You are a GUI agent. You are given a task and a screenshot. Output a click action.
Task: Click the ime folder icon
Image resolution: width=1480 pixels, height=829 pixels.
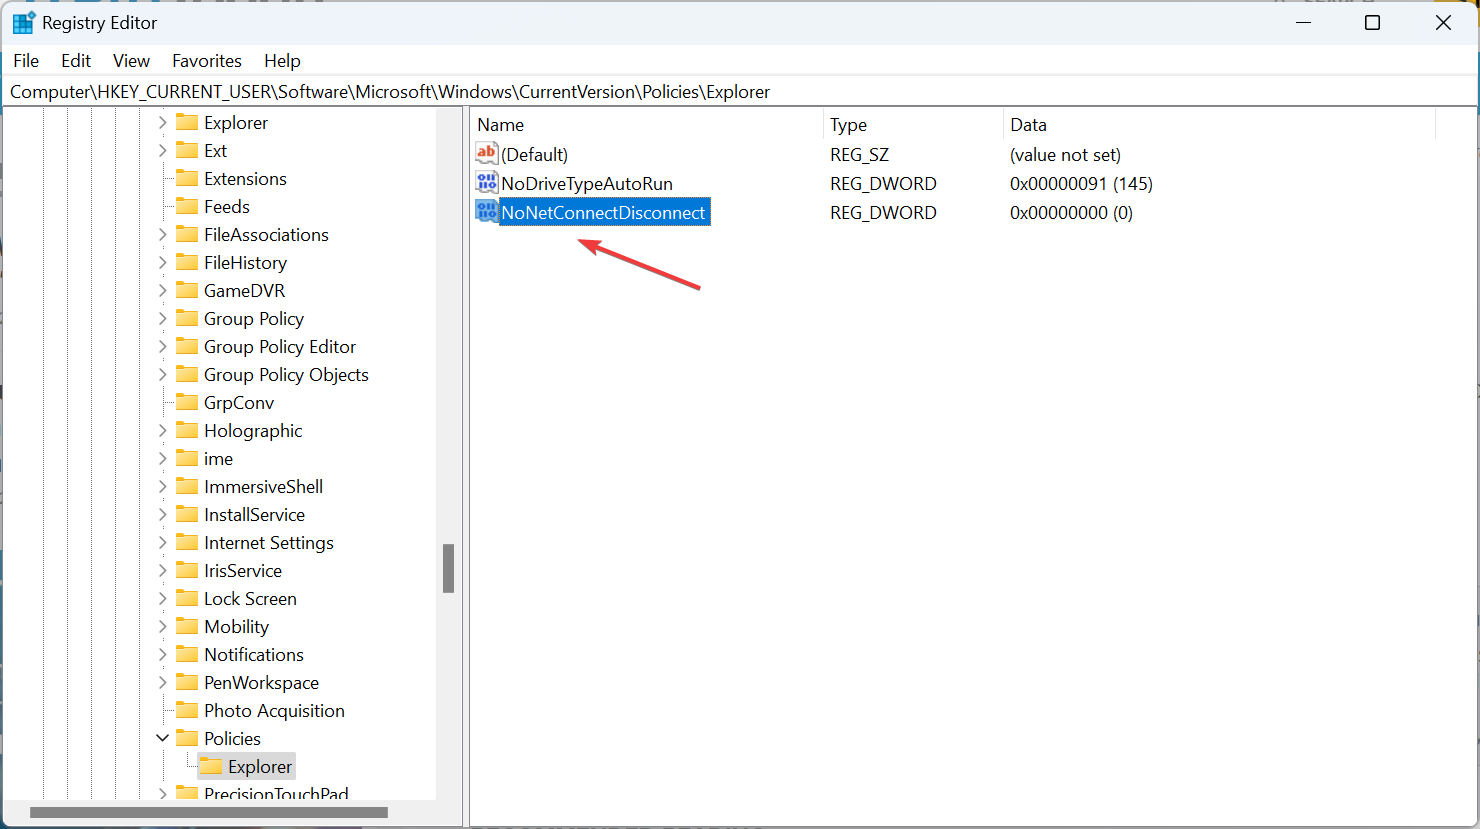187,458
